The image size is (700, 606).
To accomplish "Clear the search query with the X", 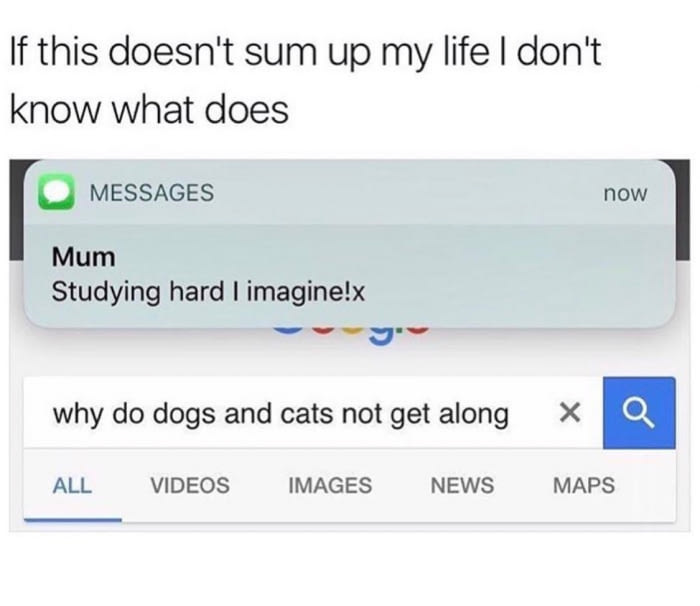I will point(570,412).
